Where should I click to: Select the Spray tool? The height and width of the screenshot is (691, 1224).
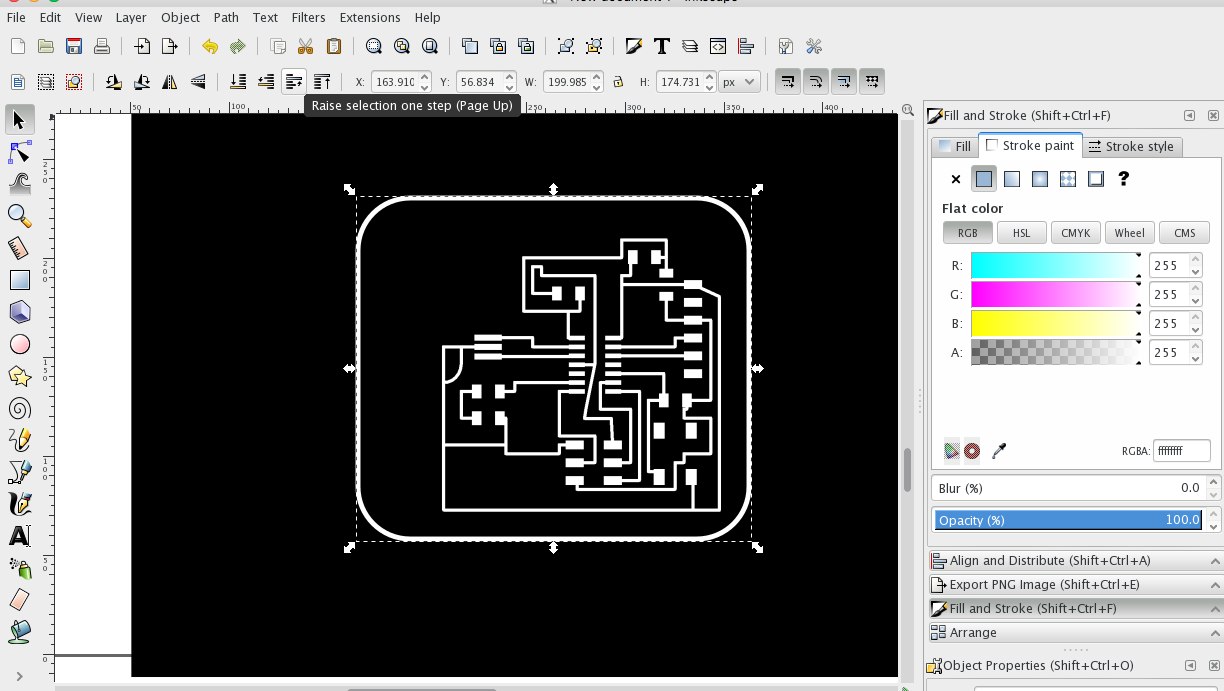19,568
